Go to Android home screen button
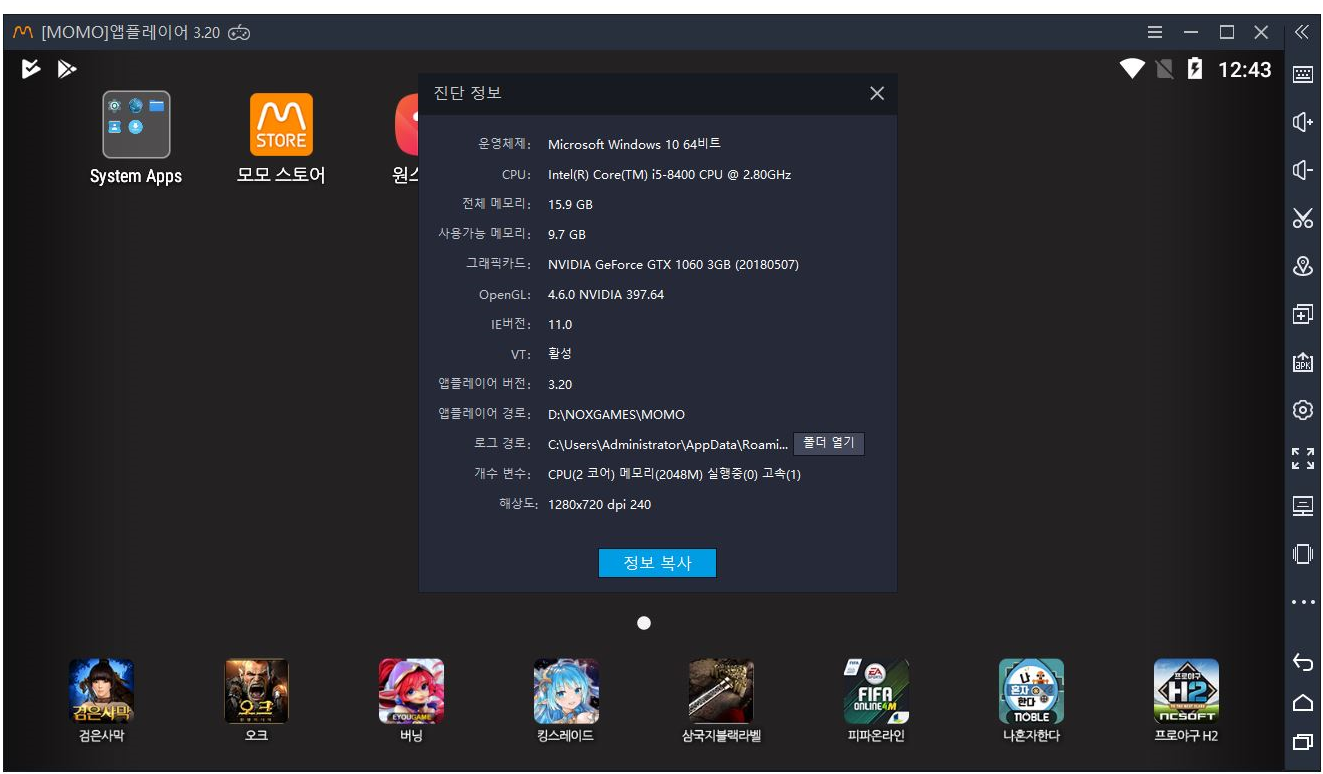 (x=1302, y=702)
